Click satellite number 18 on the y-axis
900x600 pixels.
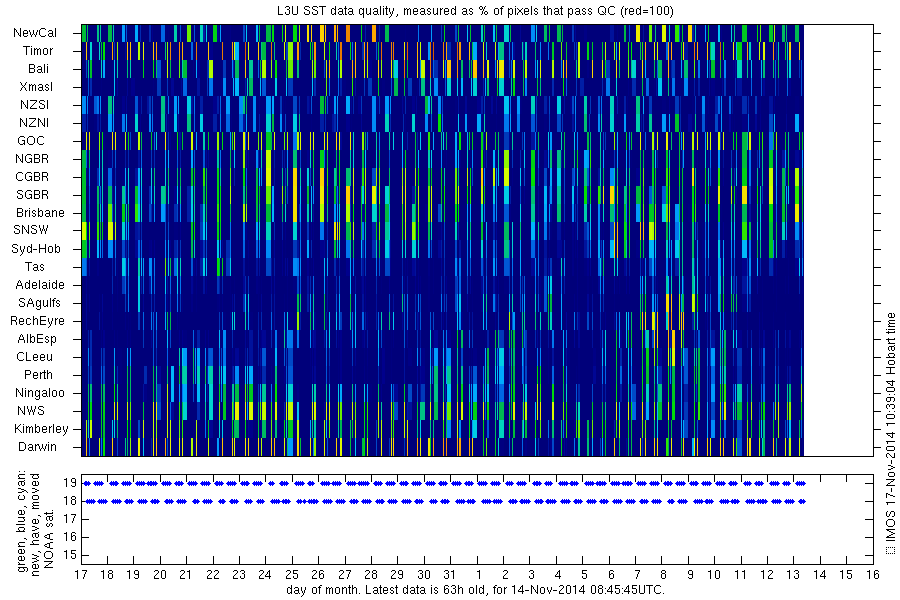click(x=70, y=501)
